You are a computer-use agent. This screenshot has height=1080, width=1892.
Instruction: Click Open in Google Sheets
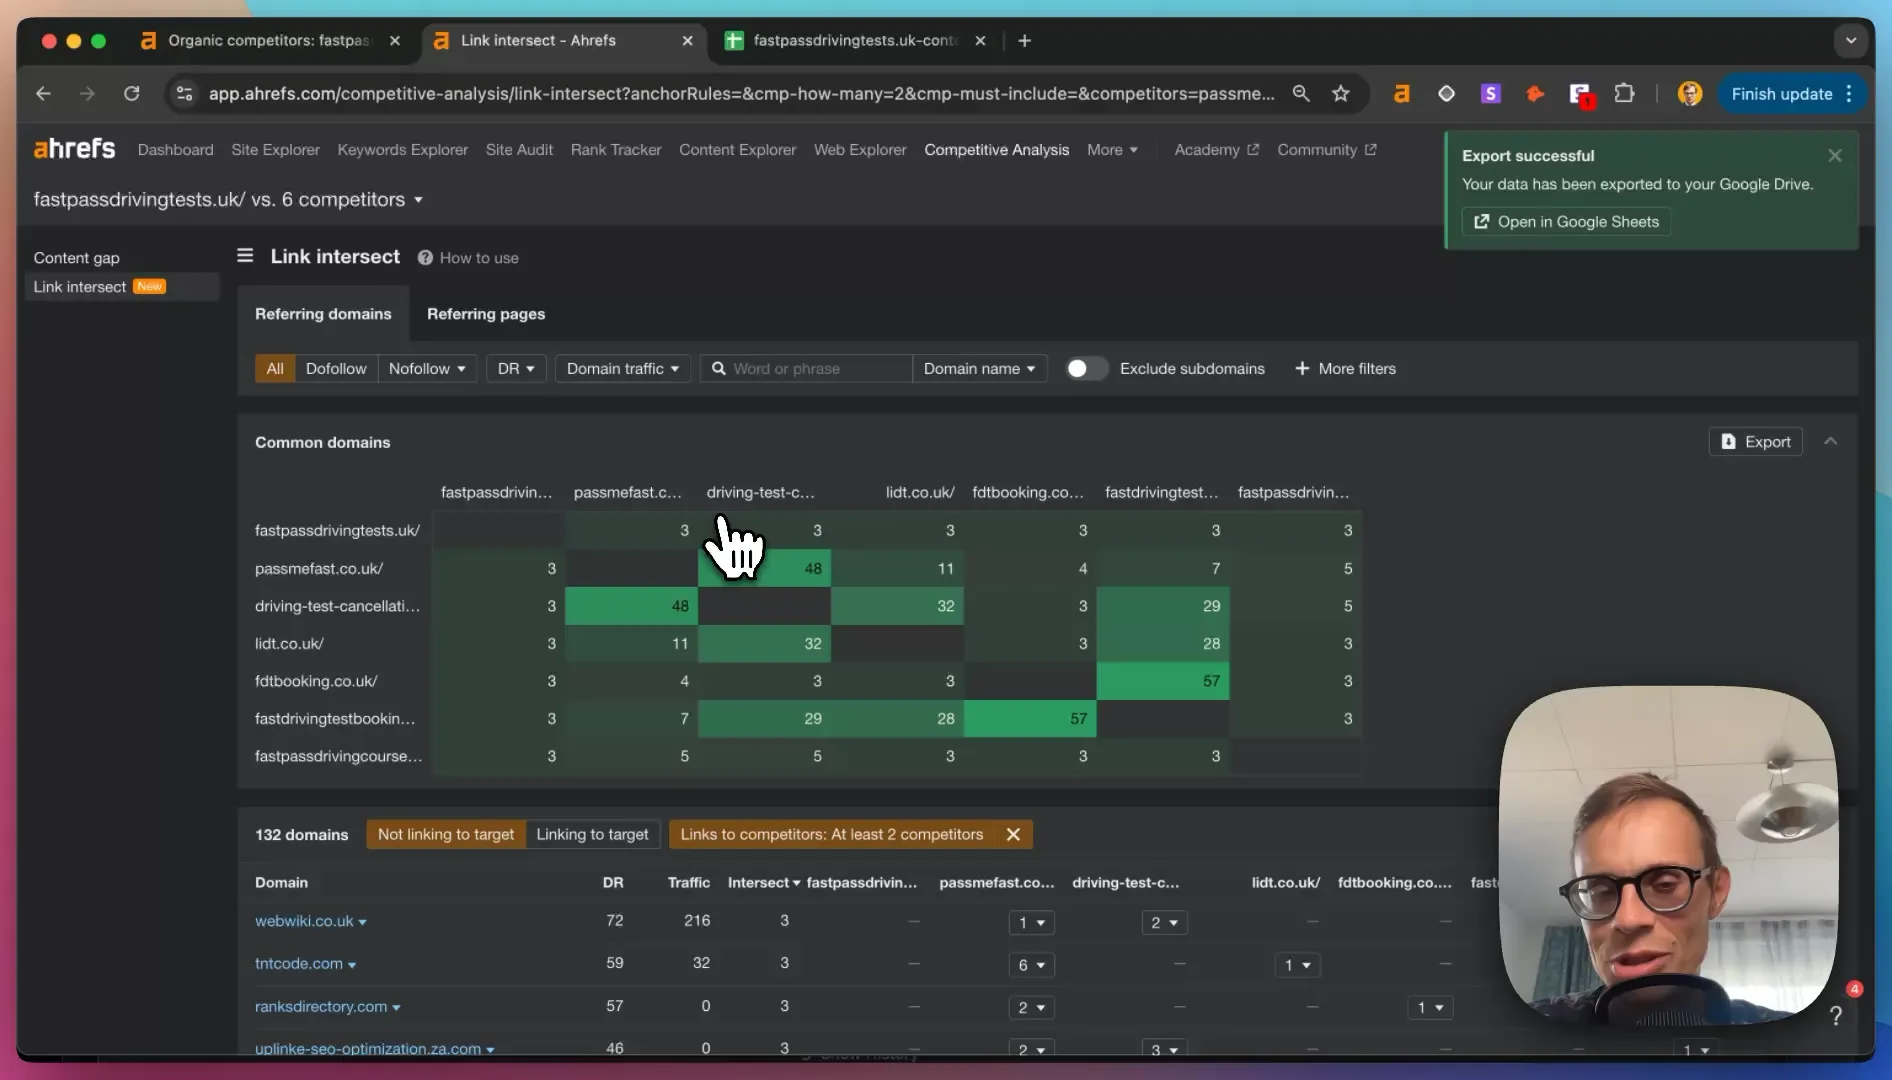(x=1566, y=222)
